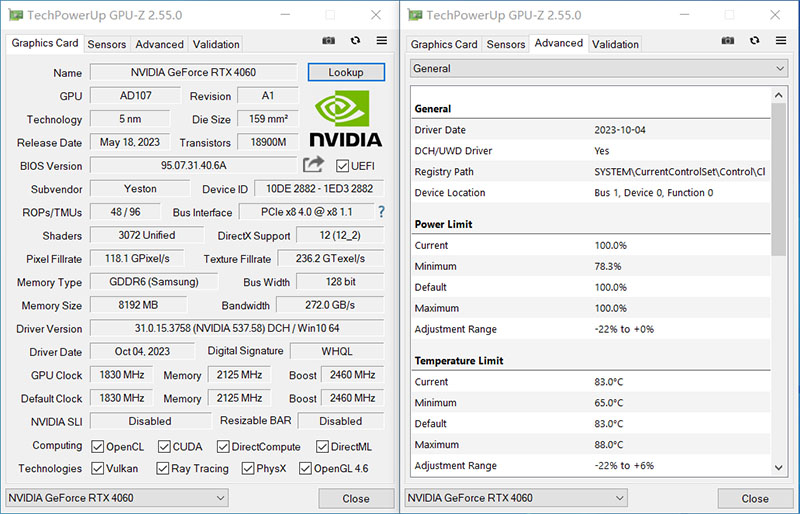
Task: Select Temperature Adjustment Range -22% to +6% row
Action: pos(591,465)
